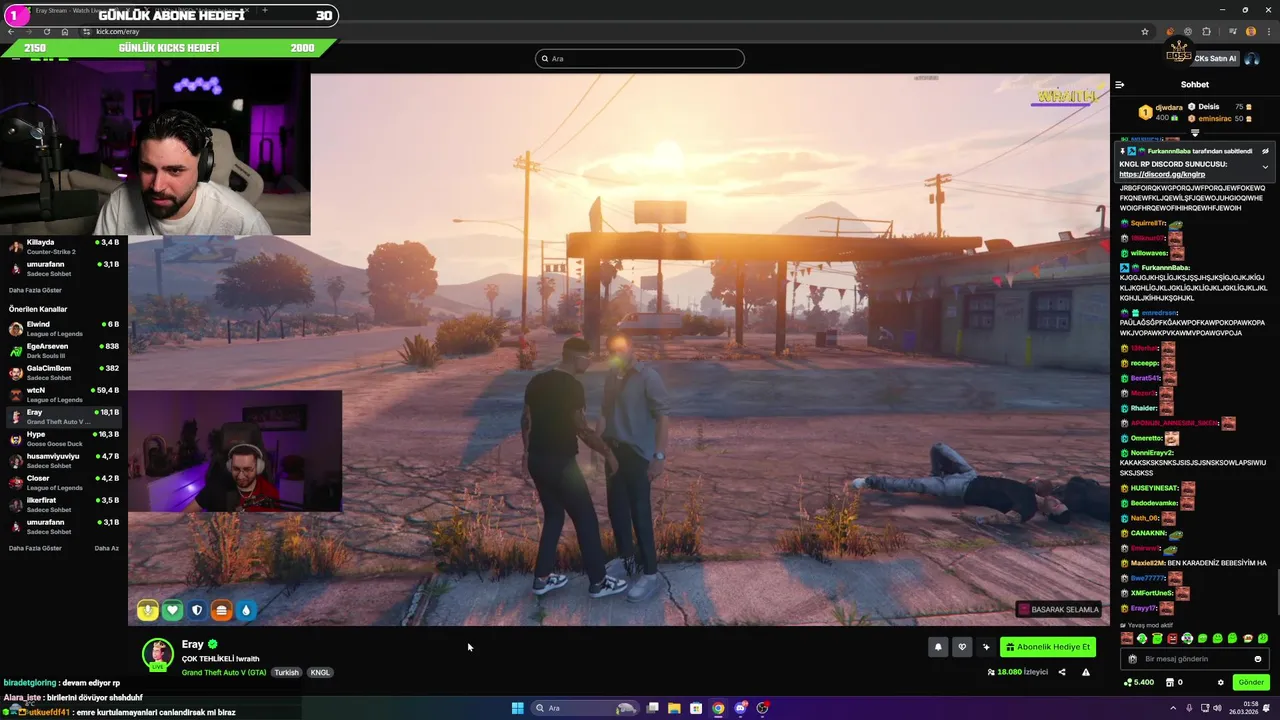Open ilkerfirat channel in sidebar
This screenshot has width=1280, height=720.
(x=64, y=504)
